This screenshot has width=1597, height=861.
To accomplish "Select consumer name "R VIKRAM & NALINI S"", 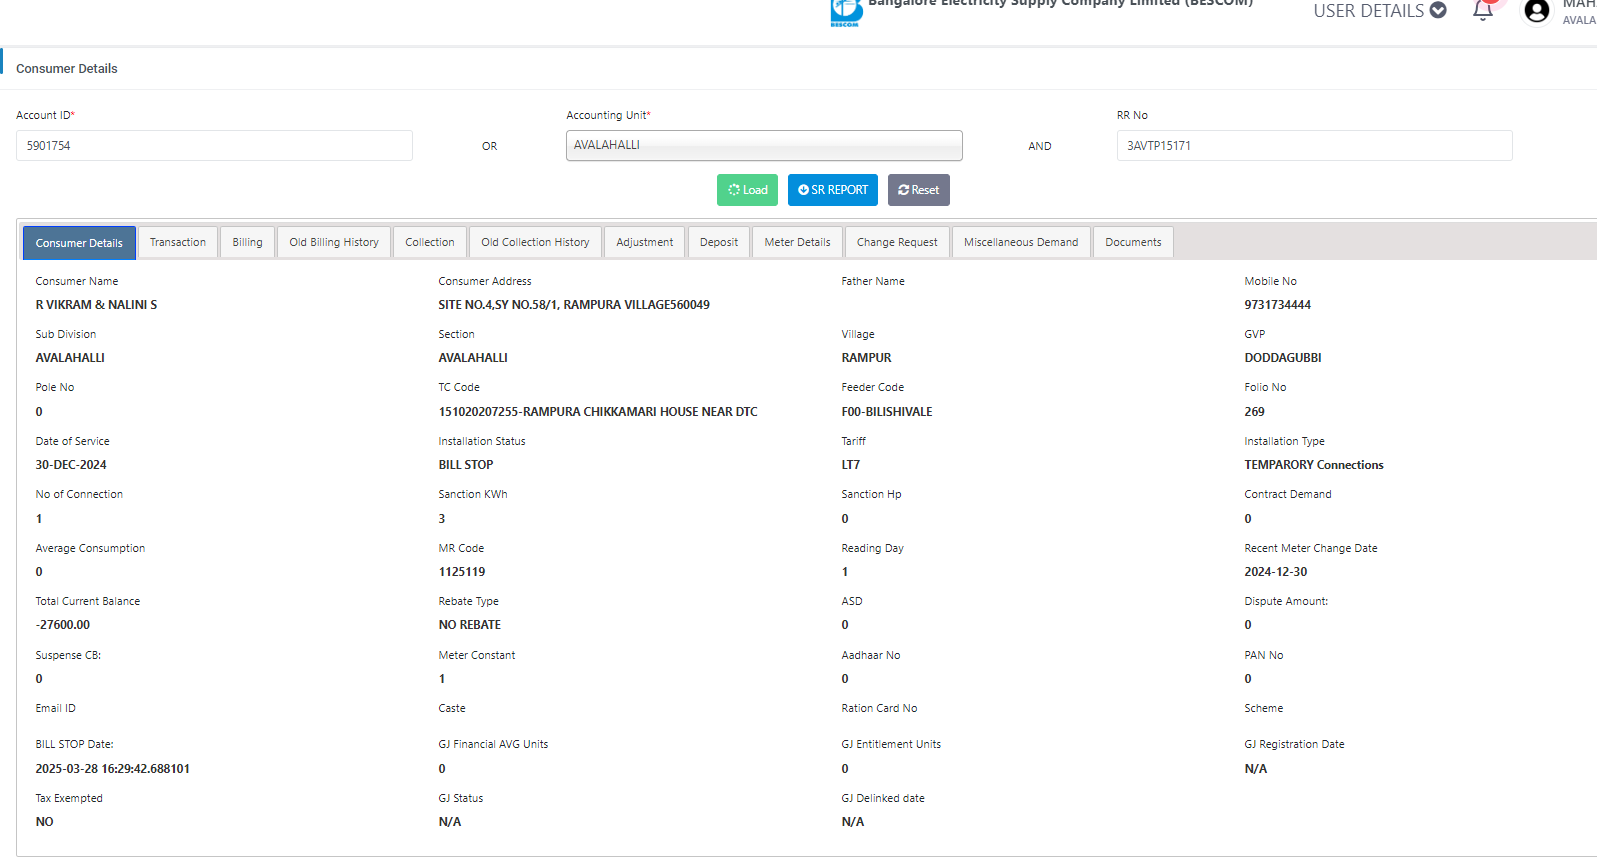I will tap(96, 305).
